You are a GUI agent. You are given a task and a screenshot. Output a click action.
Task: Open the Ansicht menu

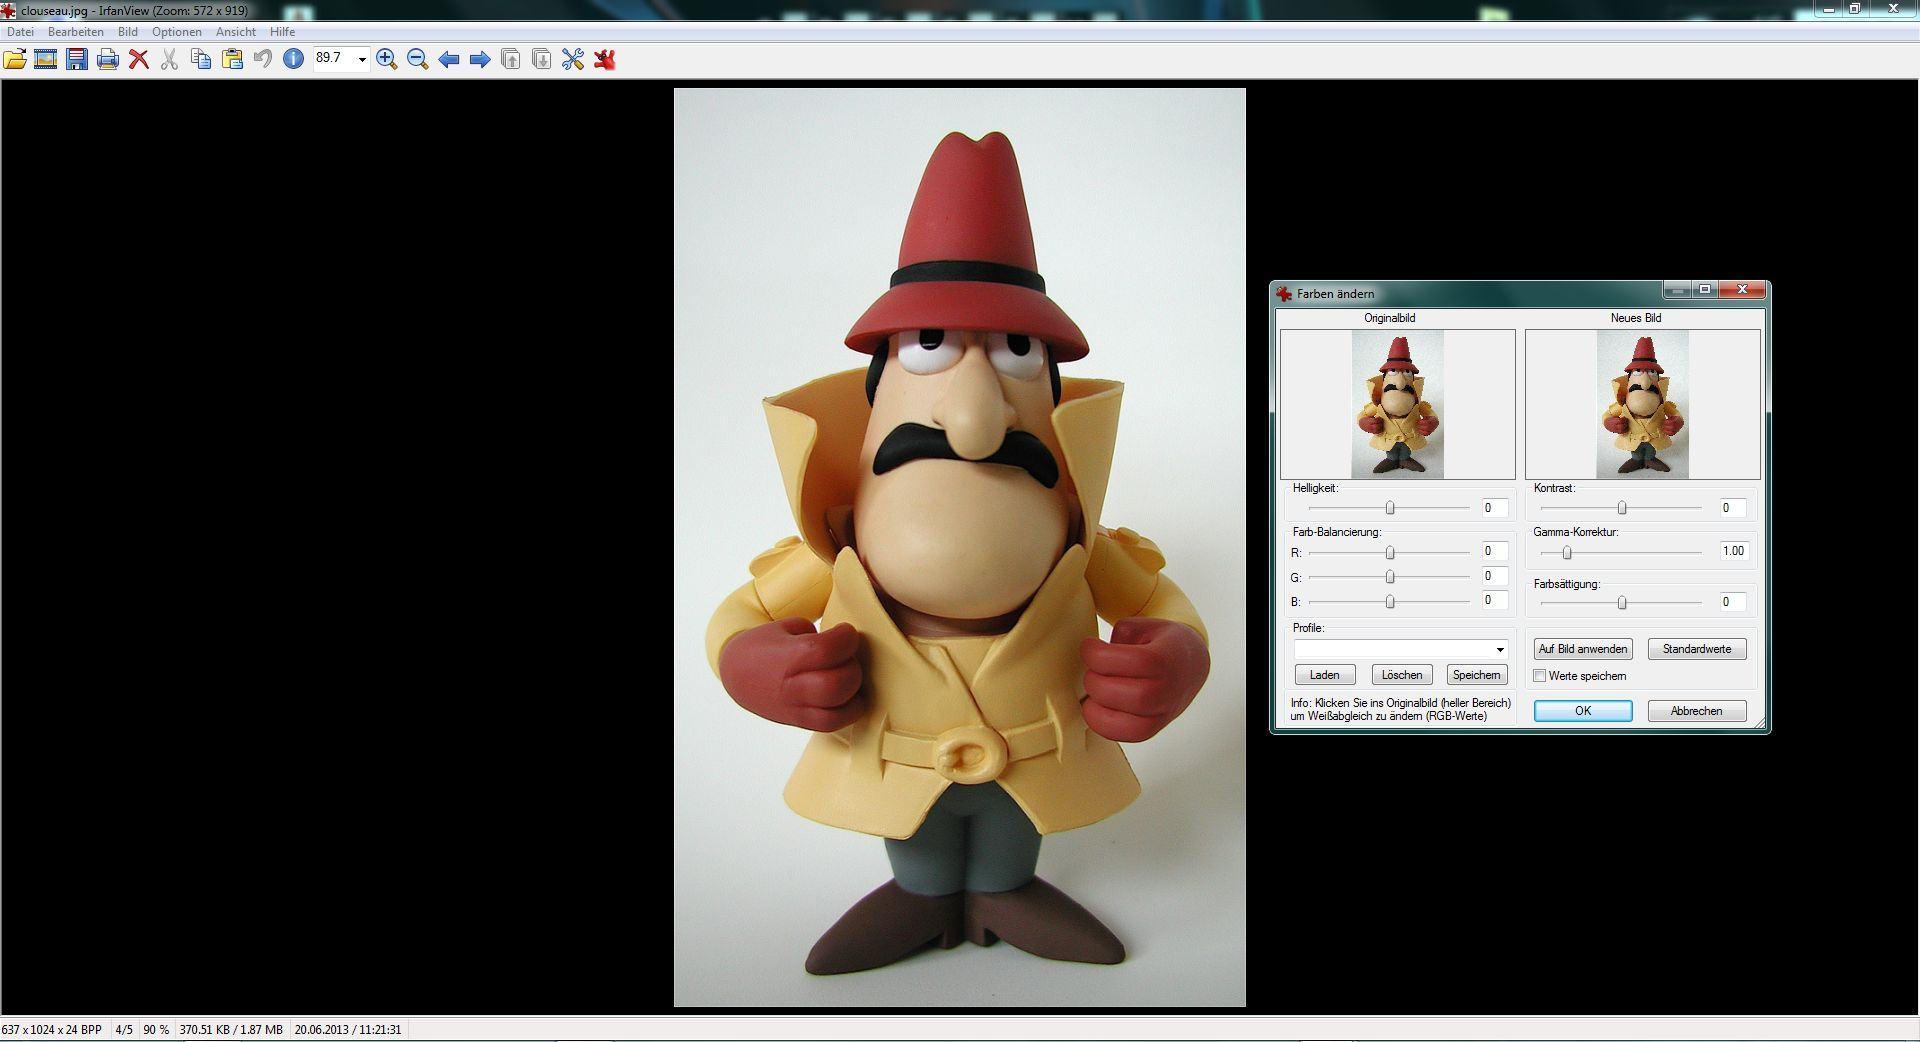236,32
